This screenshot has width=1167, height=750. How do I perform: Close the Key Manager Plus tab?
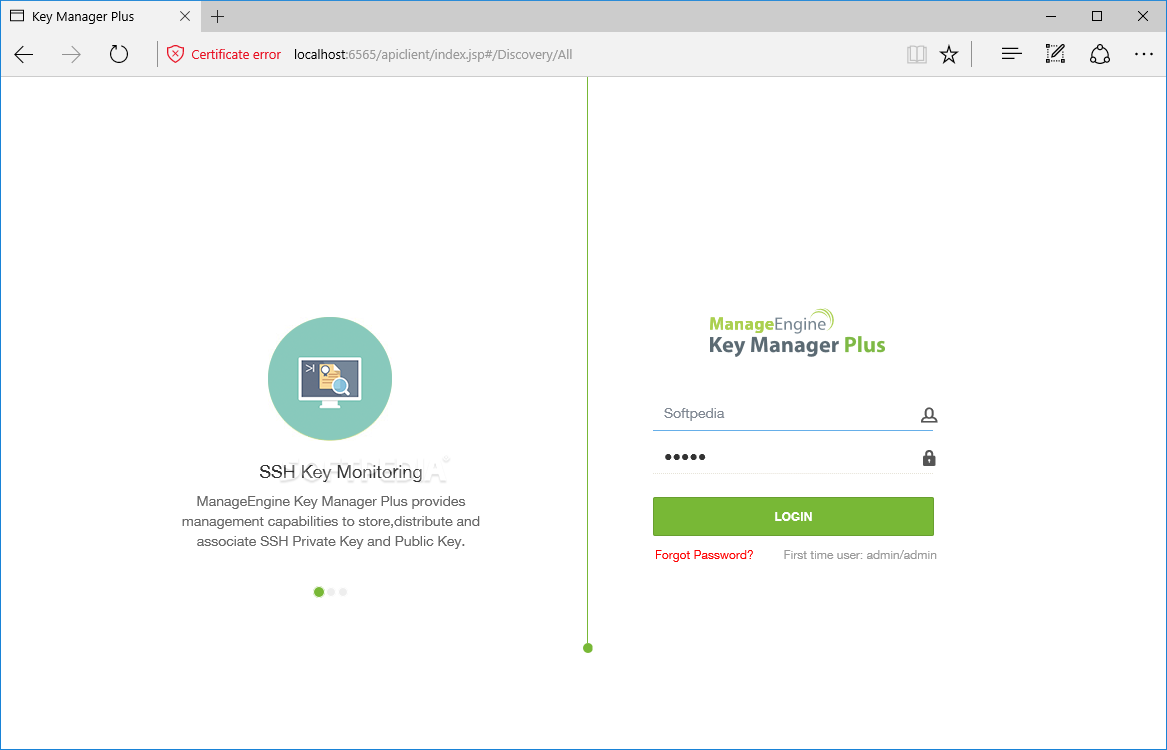(185, 16)
